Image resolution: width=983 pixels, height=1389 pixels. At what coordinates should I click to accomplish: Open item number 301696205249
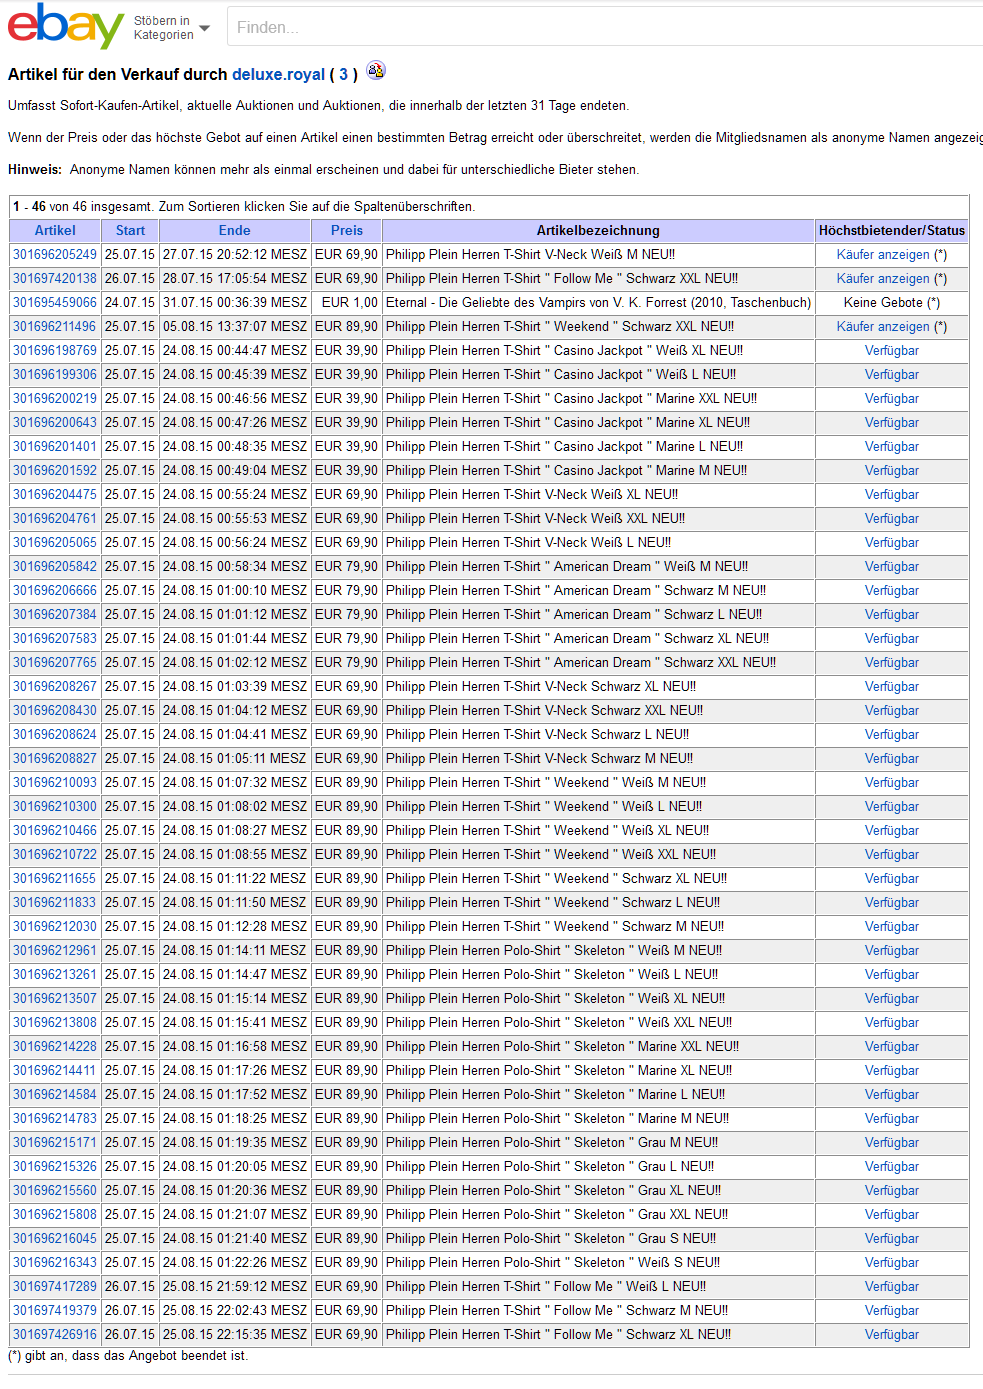55,255
